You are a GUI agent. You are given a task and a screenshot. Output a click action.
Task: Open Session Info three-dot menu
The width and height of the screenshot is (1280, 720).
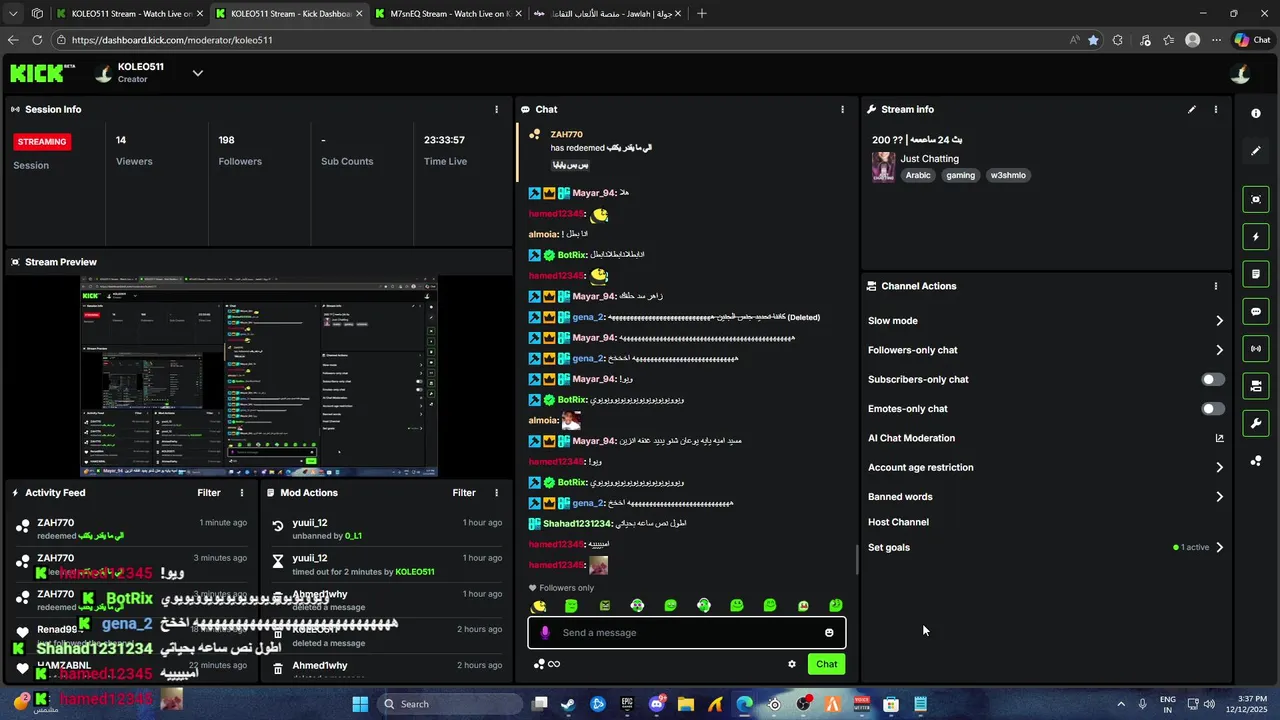click(x=496, y=109)
